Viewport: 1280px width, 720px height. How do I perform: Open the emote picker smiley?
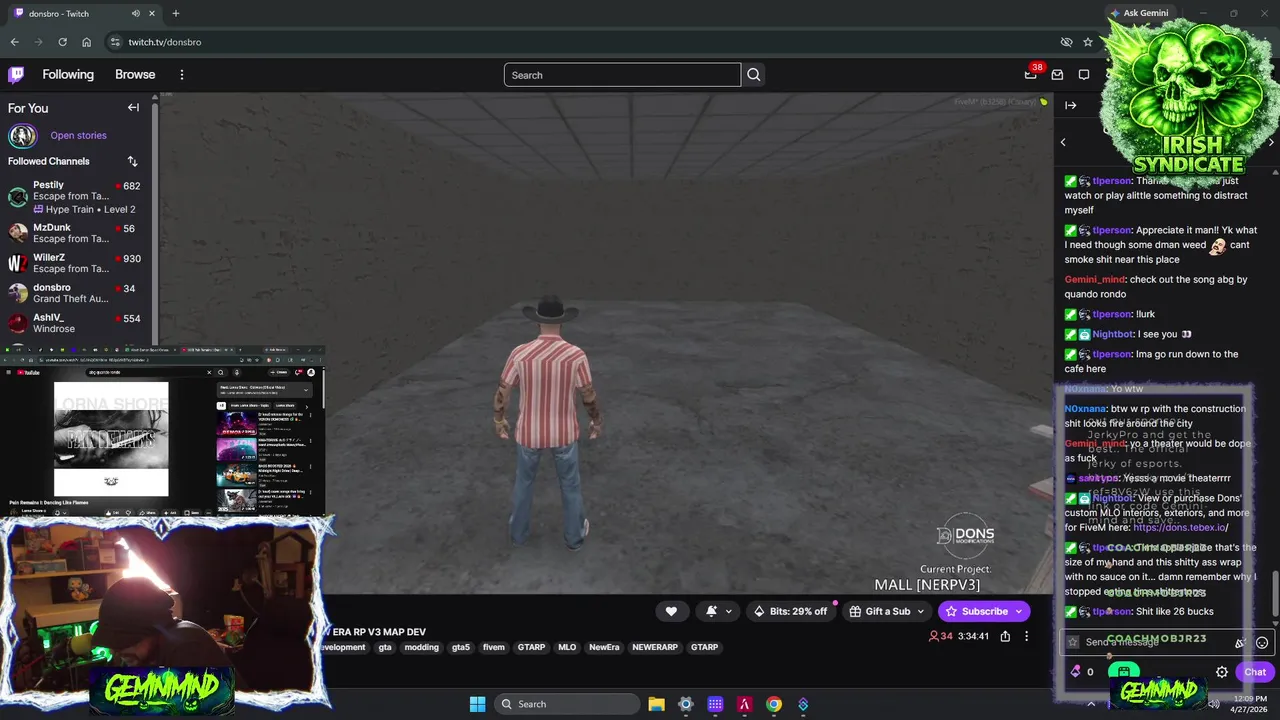point(1262,643)
